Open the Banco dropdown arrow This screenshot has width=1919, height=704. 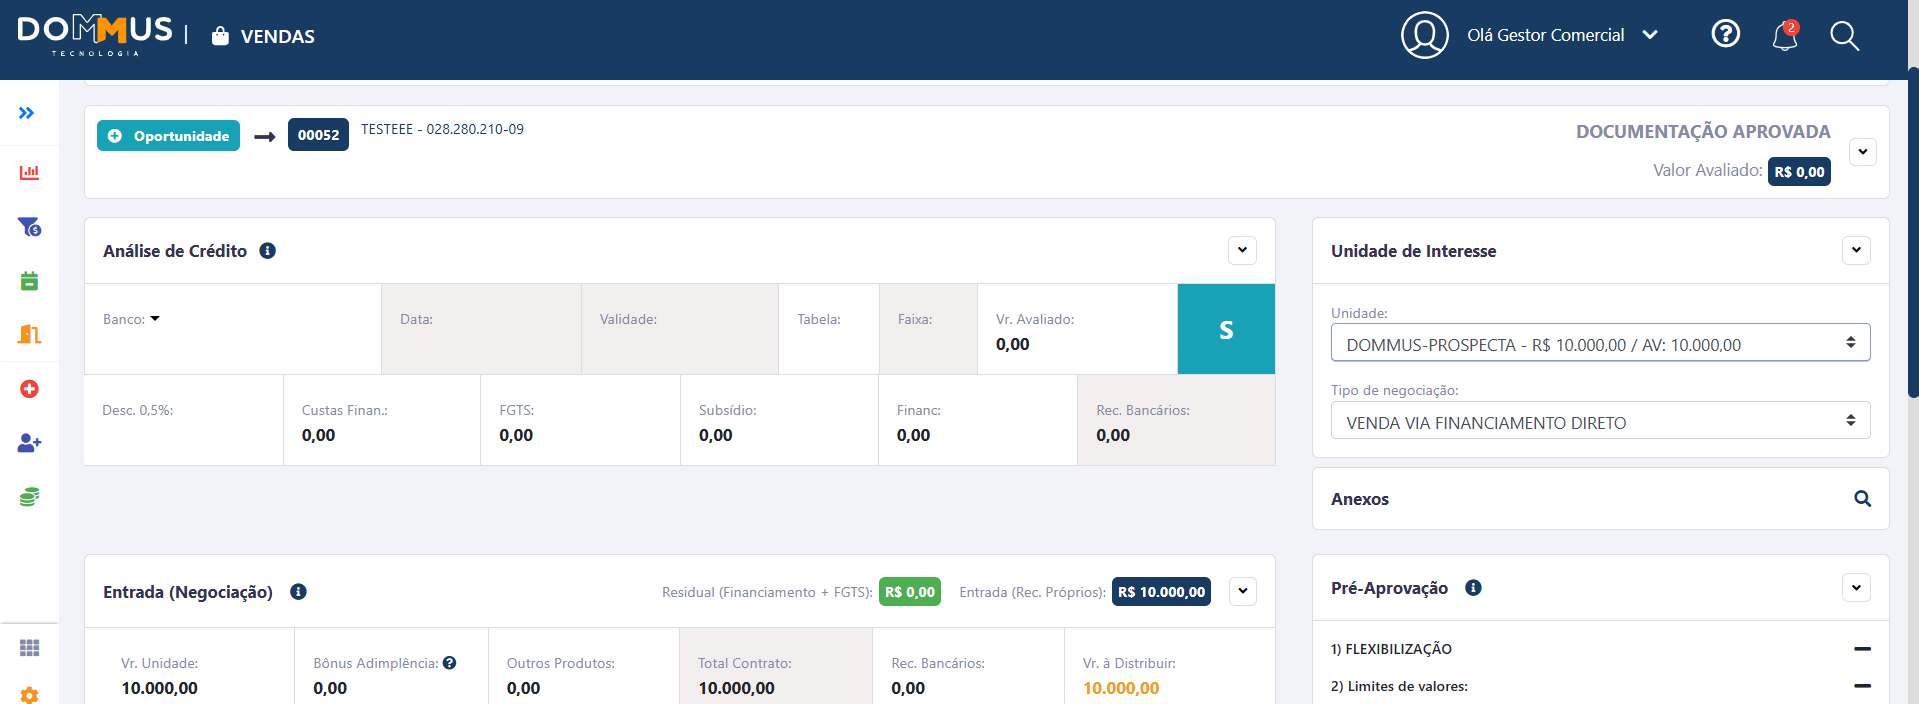coord(155,319)
